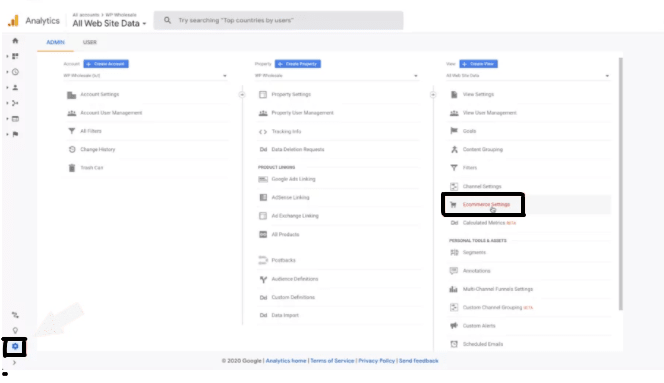Viewport: 664px width, 383px height.
Task: Open Annotations
Action: (x=476, y=271)
